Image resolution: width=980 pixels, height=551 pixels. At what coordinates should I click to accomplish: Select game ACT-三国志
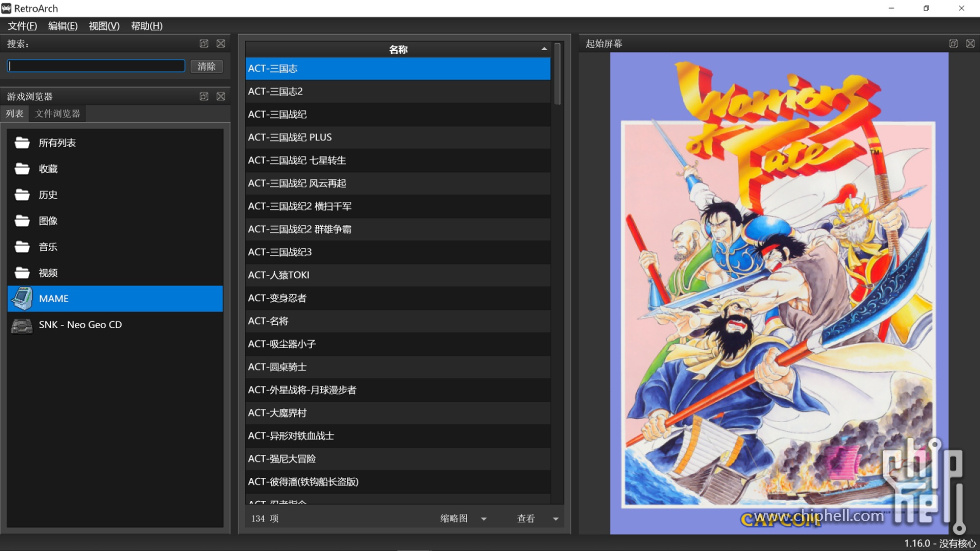click(398, 68)
